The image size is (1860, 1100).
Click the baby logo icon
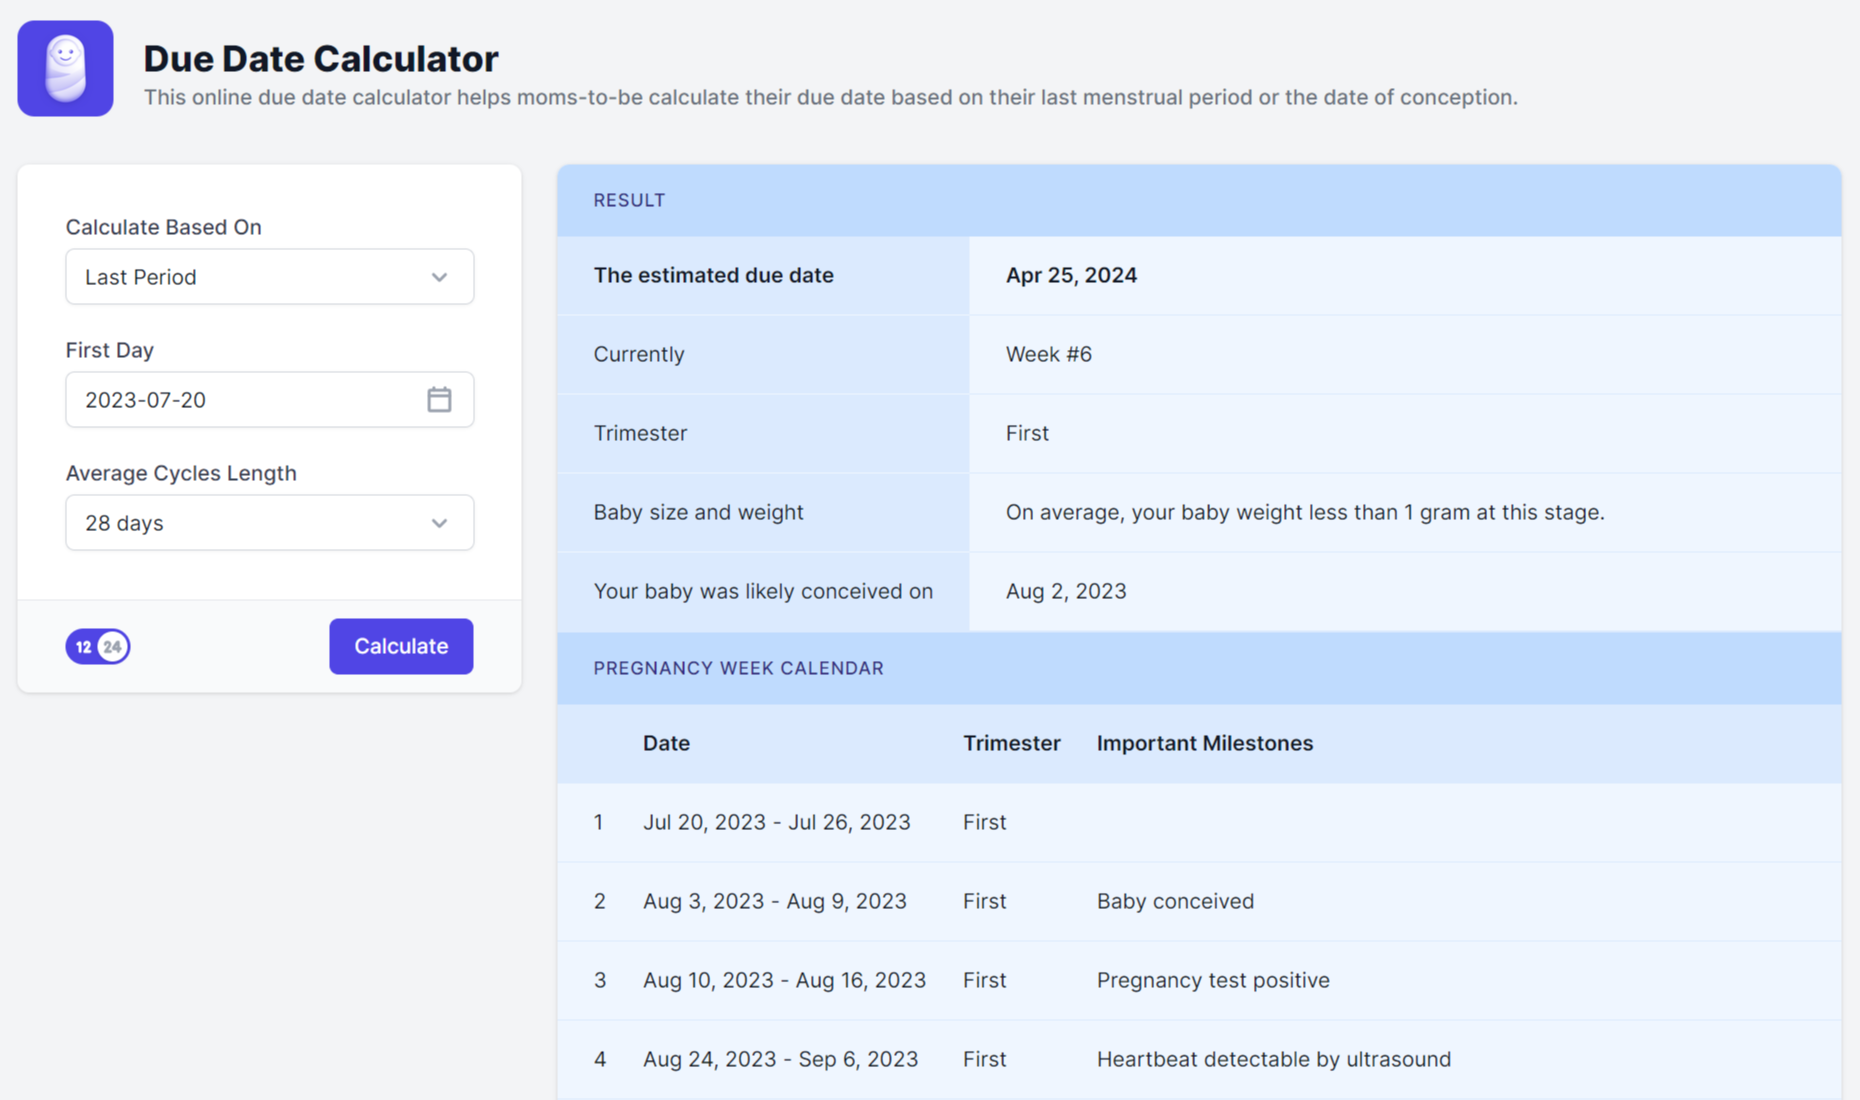[65, 68]
